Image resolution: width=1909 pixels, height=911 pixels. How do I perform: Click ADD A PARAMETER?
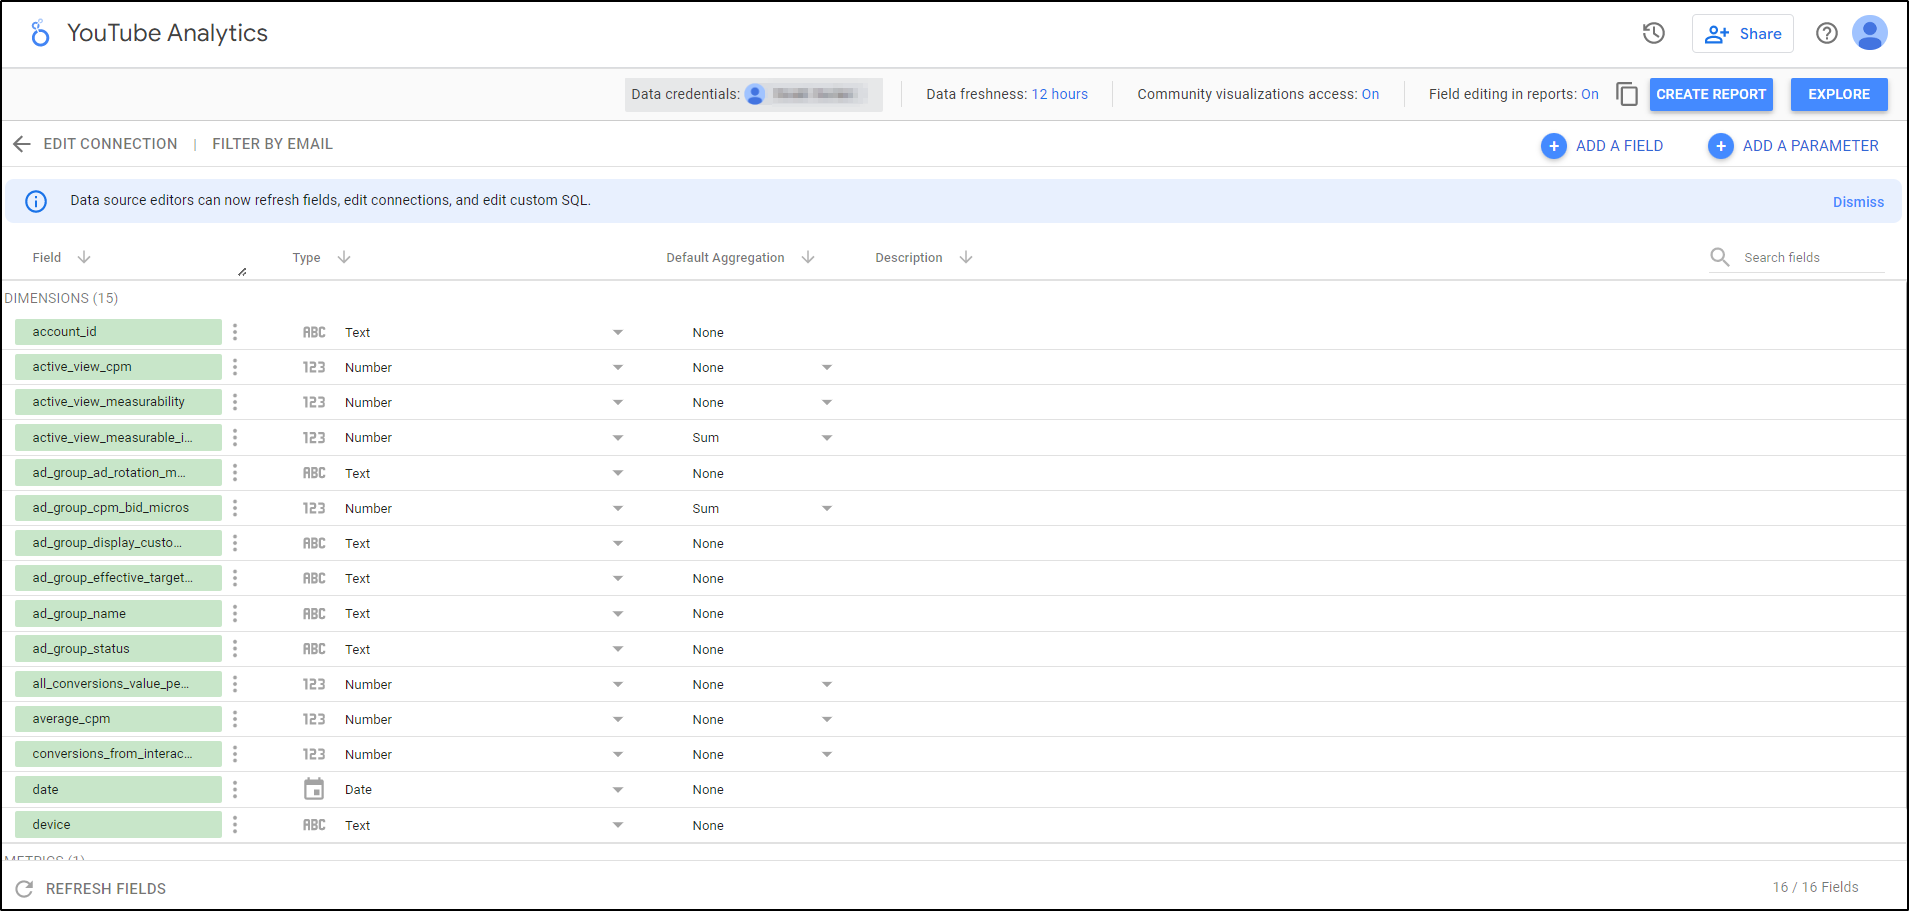tap(1793, 146)
